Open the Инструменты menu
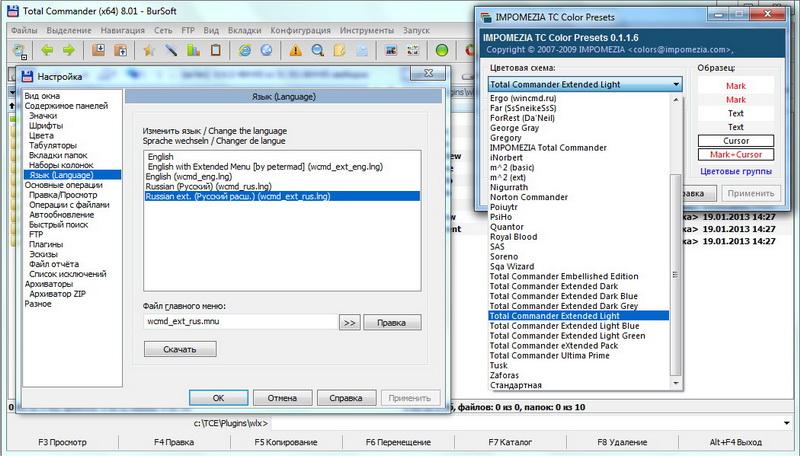 tap(367, 31)
